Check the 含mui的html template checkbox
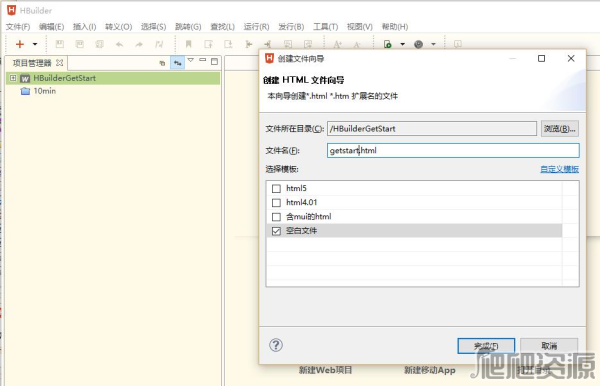The width and height of the screenshot is (600, 386). pos(276,217)
